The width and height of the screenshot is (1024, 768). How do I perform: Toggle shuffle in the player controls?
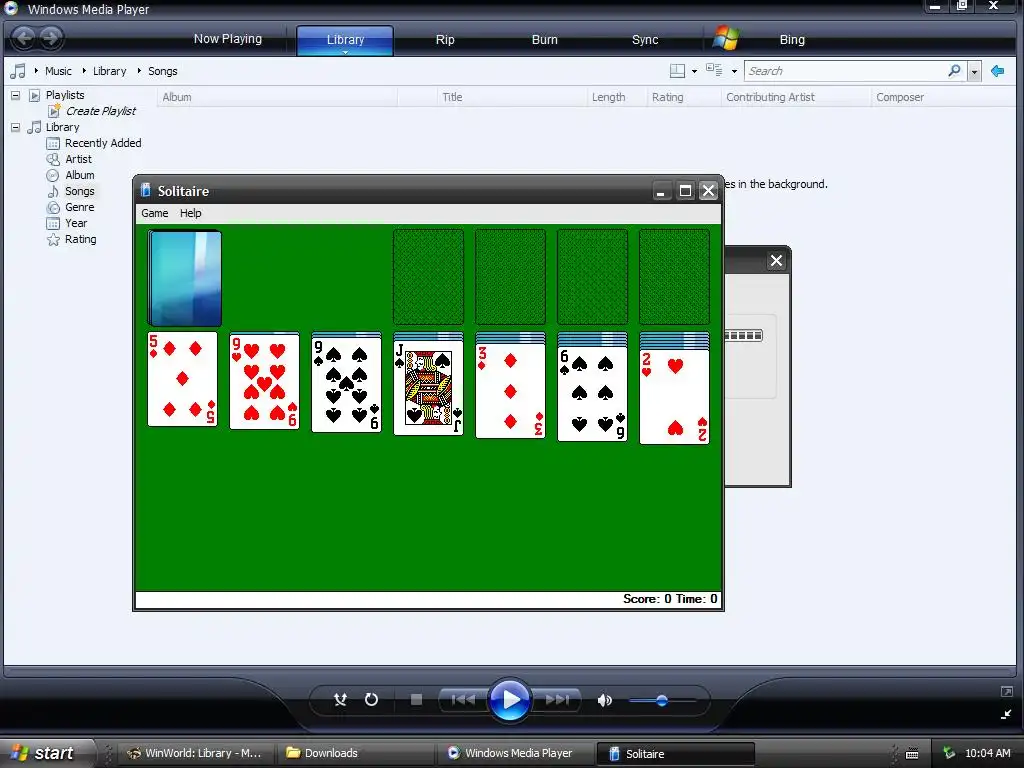pyautogui.click(x=340, y=699)
